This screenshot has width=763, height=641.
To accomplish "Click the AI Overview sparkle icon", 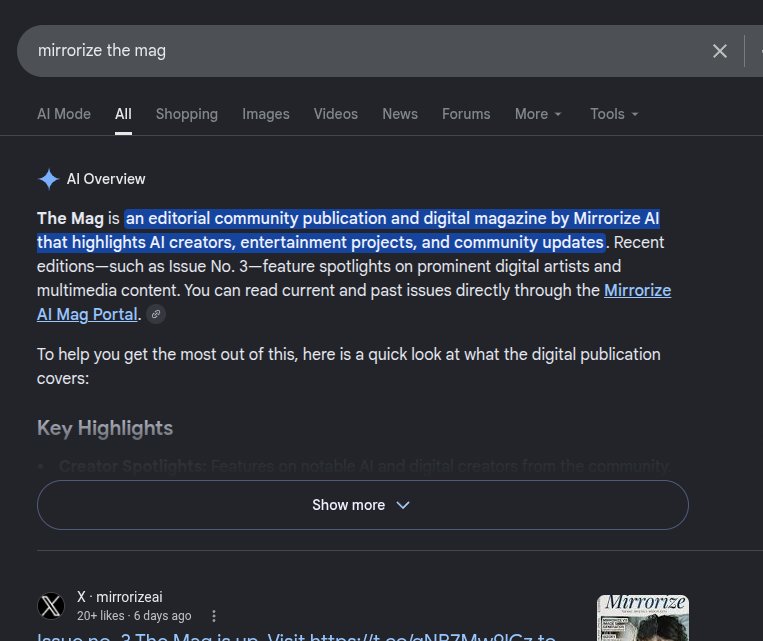I will [x=49, y=179].
